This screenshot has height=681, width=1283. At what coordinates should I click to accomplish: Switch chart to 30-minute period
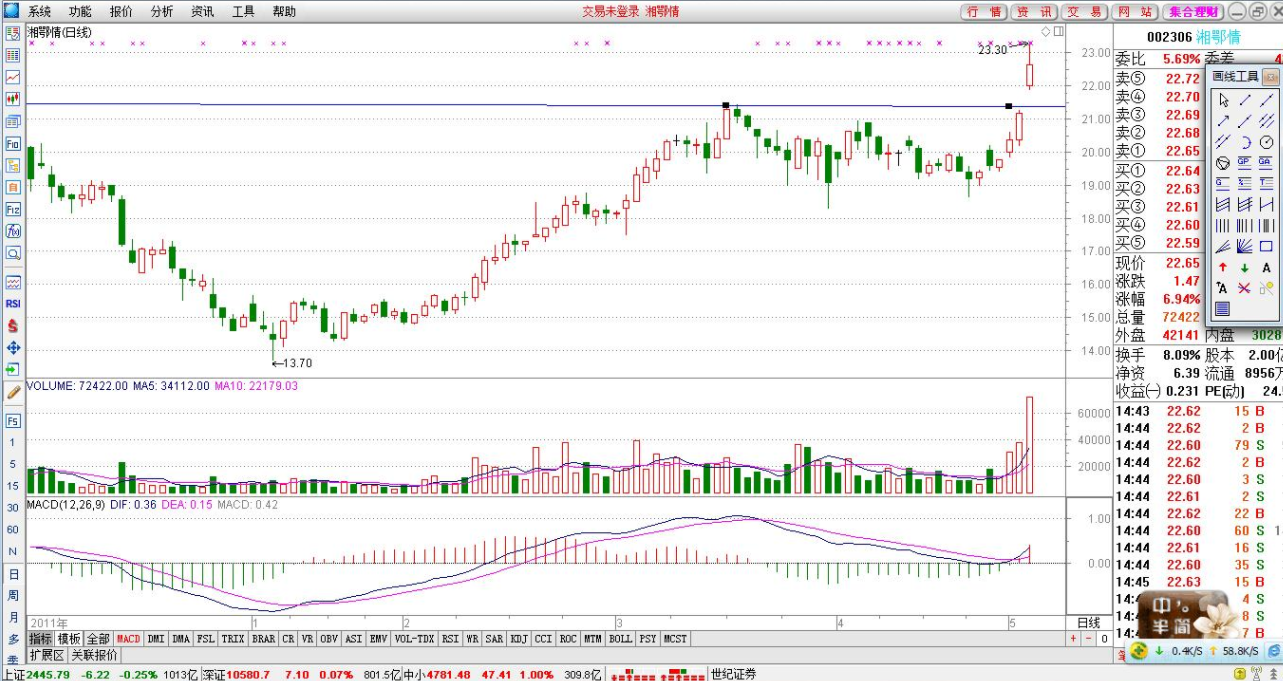13,508
